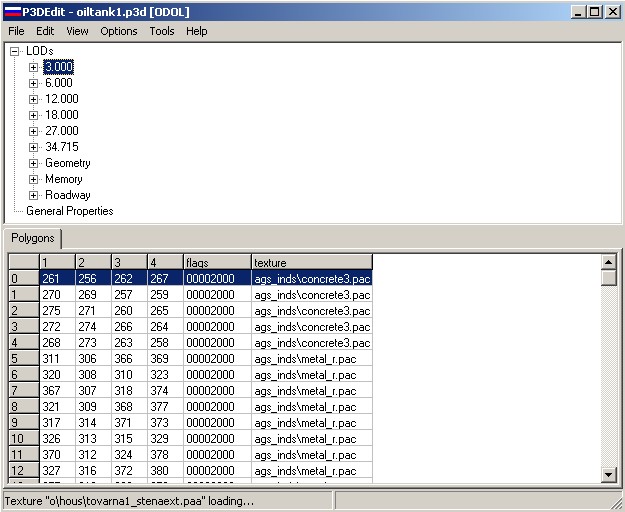Screen dimensions: 625x512
Task: Click texture cell of row 8 metal_r.pac
Action: point(311,406)
